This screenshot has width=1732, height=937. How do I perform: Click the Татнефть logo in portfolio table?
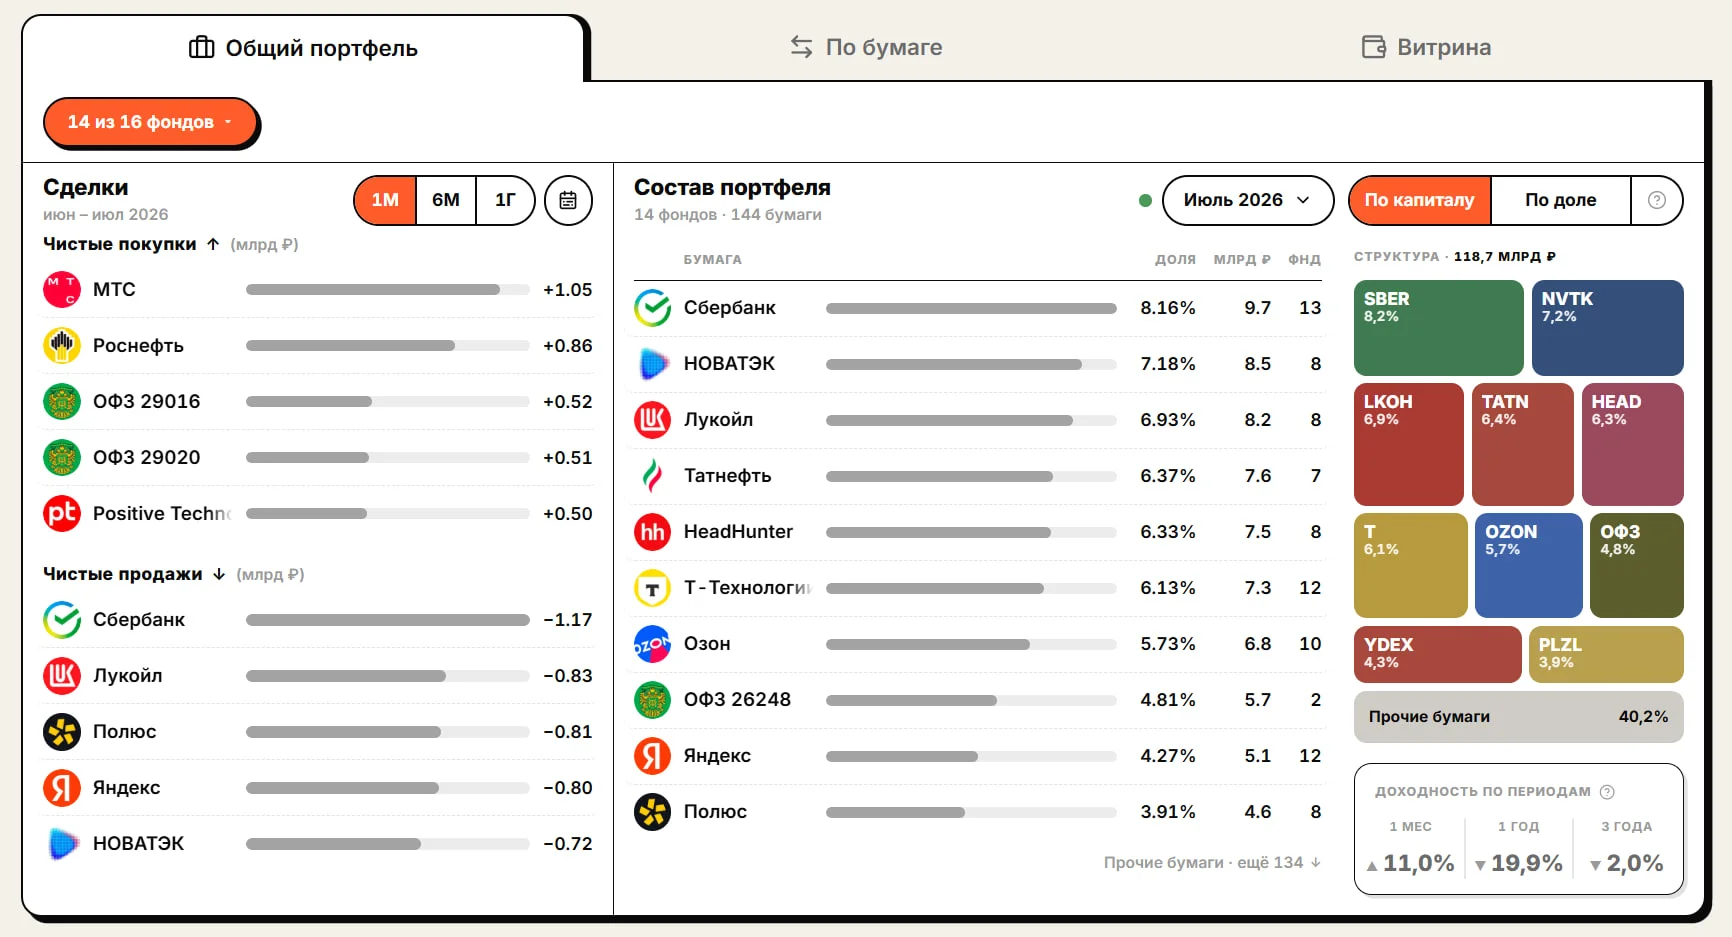point(653,476)
